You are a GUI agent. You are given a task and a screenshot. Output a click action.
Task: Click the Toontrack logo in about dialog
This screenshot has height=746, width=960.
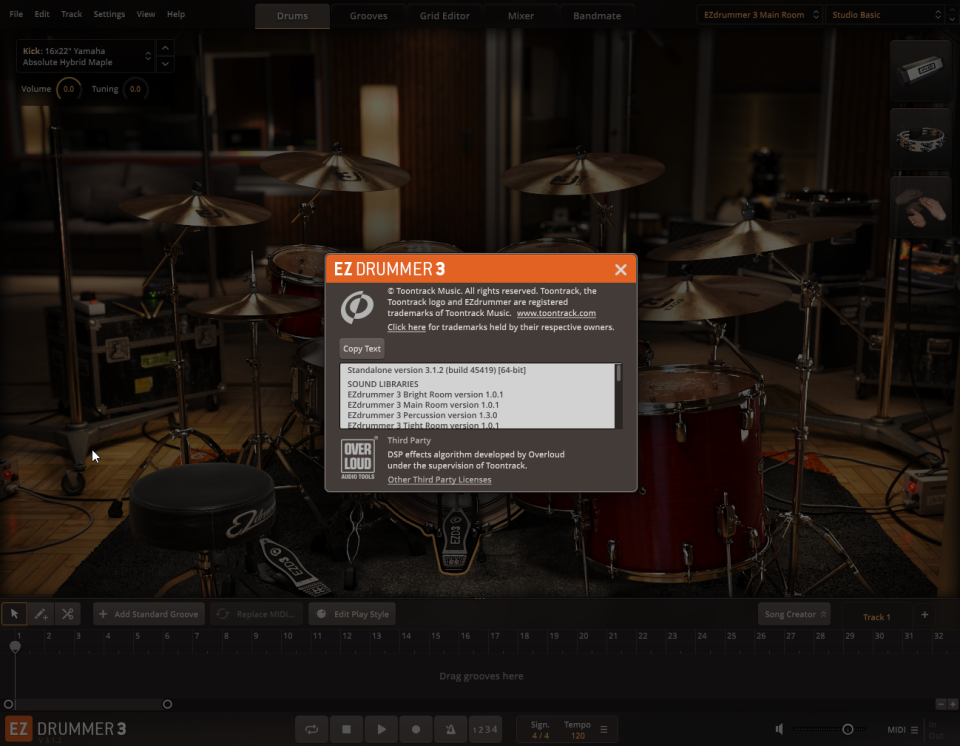coord(357,307)
